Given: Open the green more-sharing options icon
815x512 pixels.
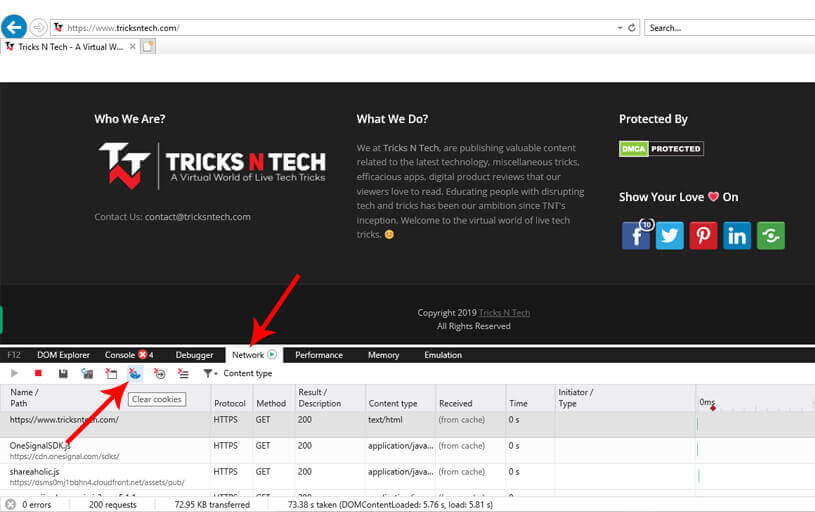Looking at the screenshot, I should tap(771, 235).
